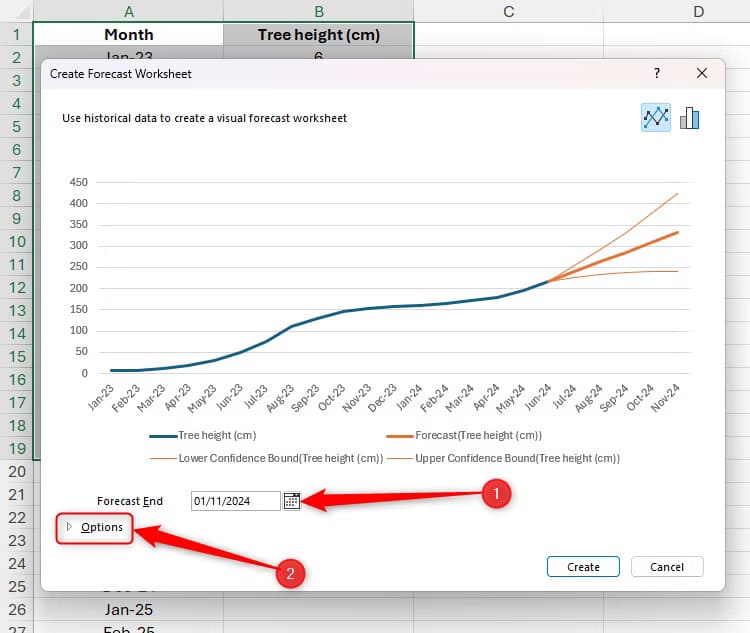The height and width of the screenshot is (633, 750).
Task: Click the Cancel button
Action: point(667,566)
